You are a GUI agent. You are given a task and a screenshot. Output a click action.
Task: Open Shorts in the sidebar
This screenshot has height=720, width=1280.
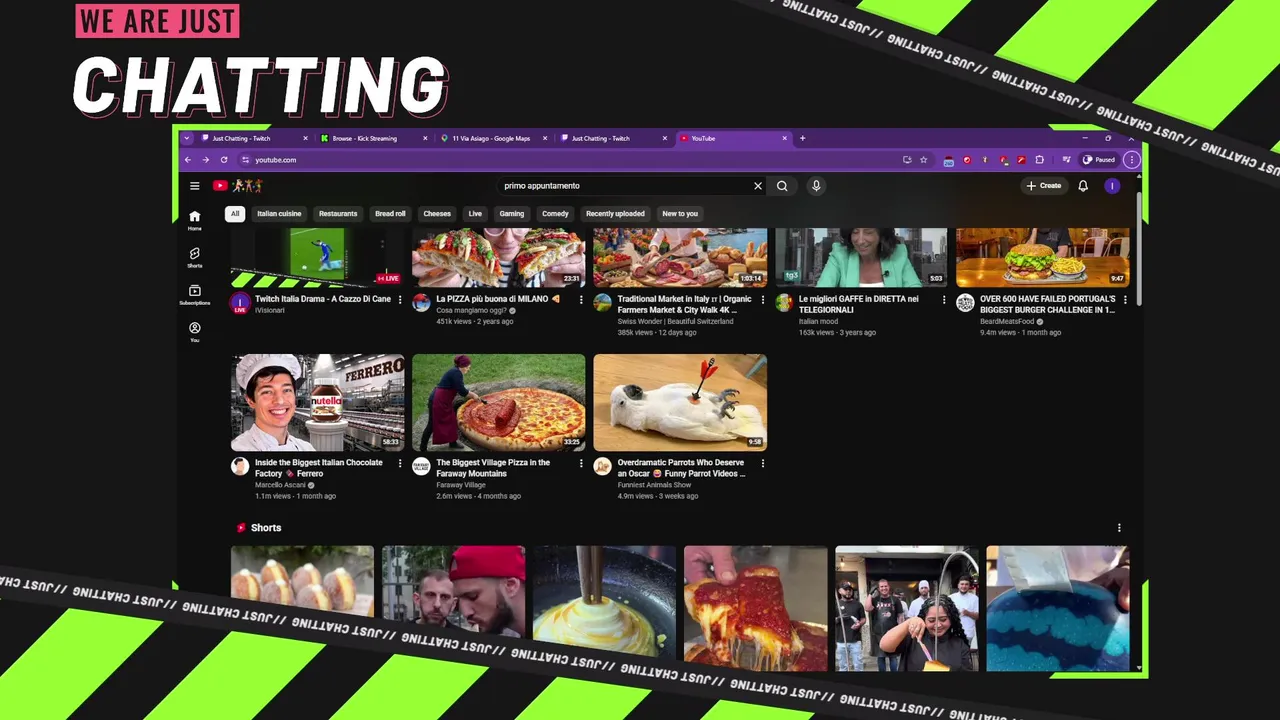point(195,258)
